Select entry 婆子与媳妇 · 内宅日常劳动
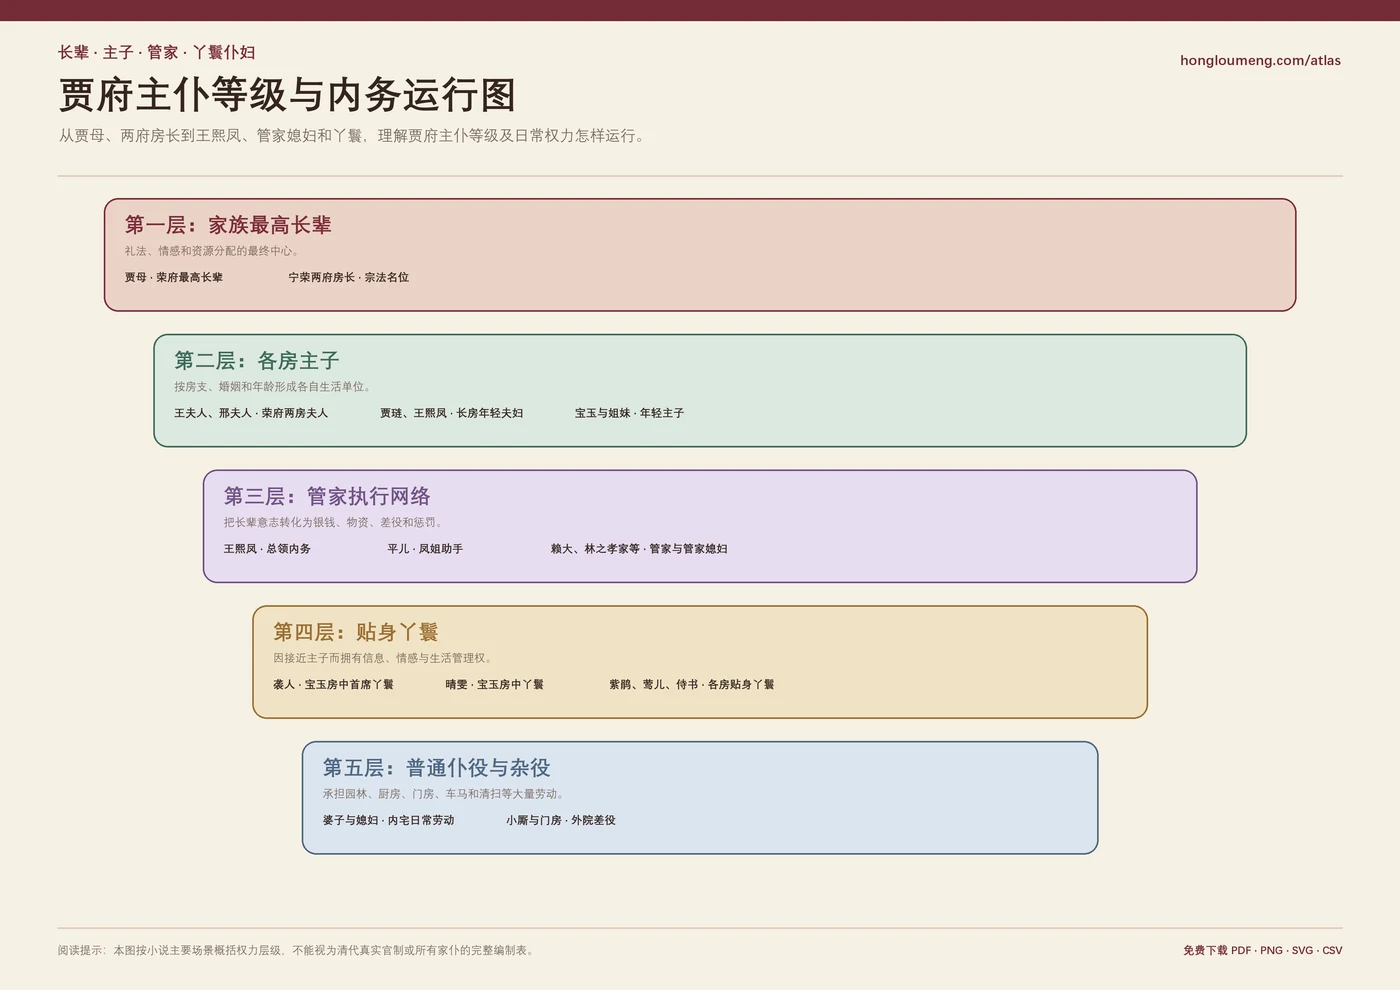1400x990 pixels. point(388,820)
